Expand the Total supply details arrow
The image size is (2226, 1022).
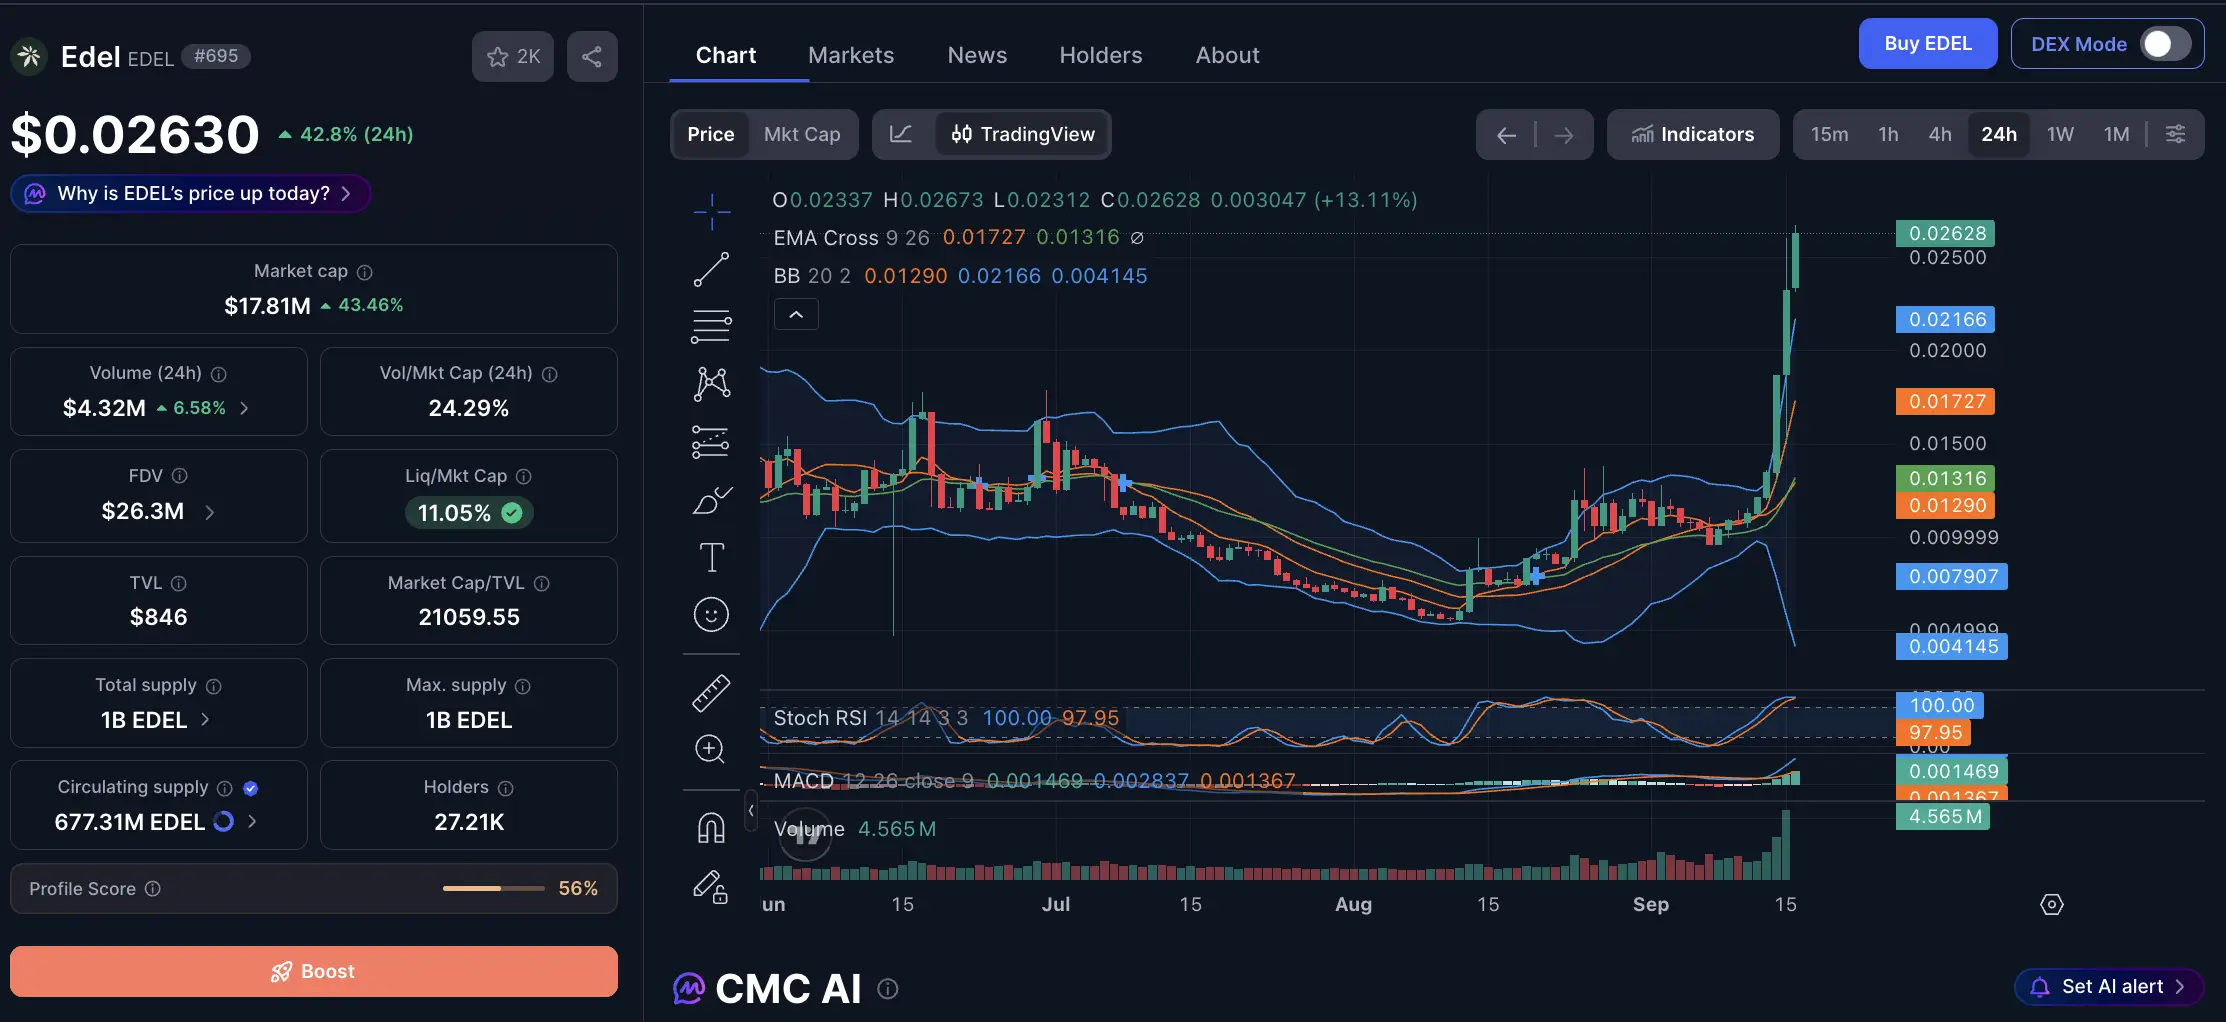pyautogui.click(x=205, y=719)
